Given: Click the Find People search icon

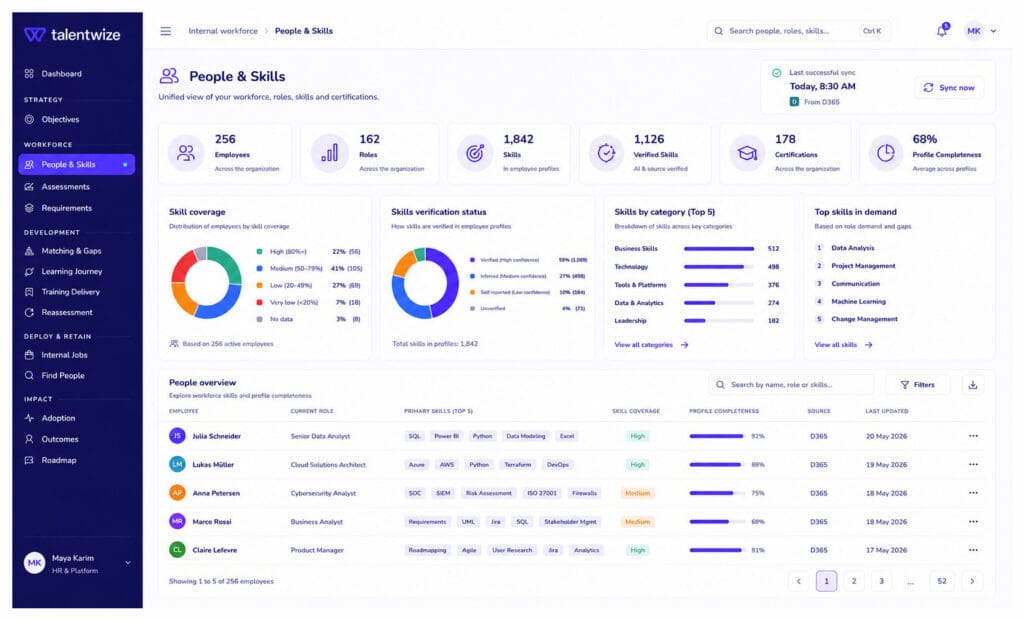Looking at the screenshot, I should coord(29,376).
